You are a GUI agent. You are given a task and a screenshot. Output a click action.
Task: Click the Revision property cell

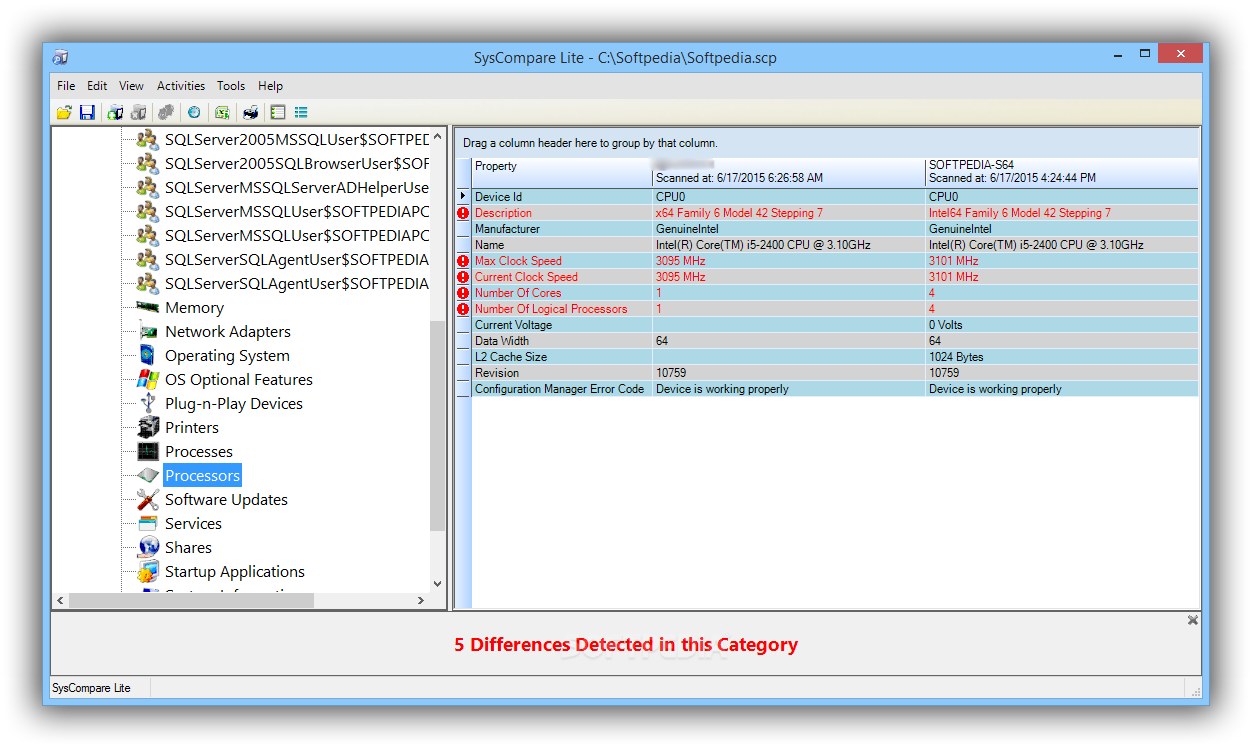pos(562,373)
